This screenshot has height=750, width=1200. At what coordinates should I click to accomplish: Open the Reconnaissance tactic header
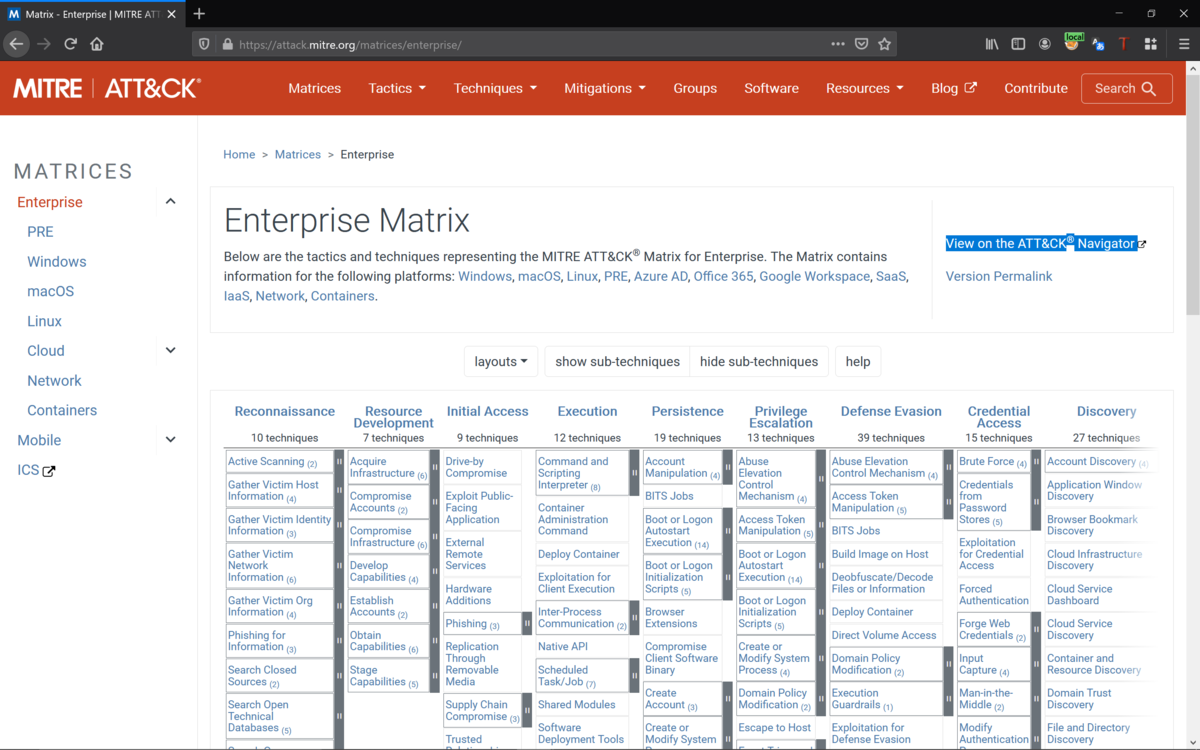click(x=285, y=411)
